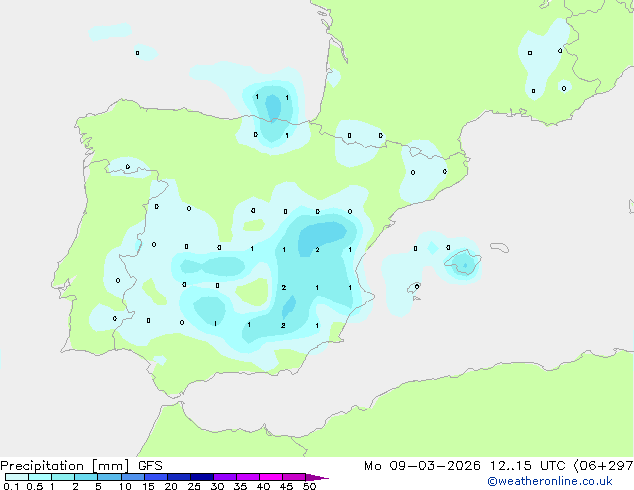Click the '20' legend scale label

coord(171,486)
